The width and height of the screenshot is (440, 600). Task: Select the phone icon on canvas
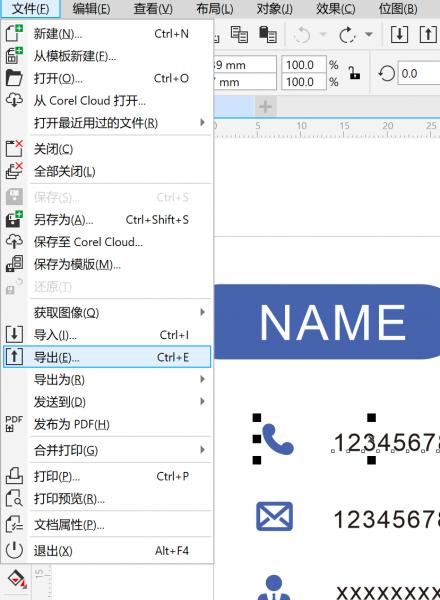click(x=278, y=439)
